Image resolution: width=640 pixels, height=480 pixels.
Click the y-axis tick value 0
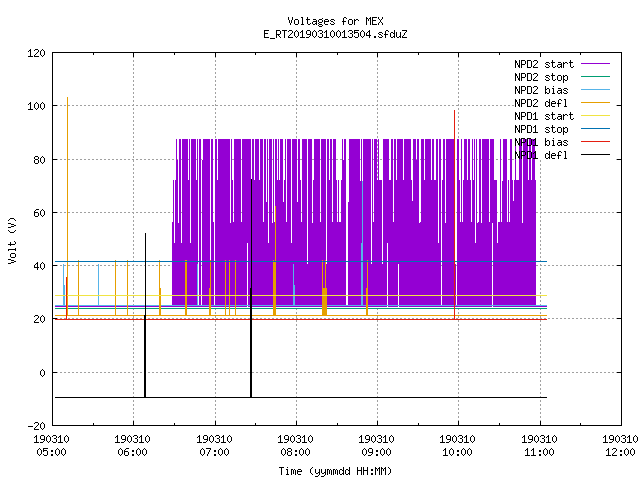click(42, 373)
